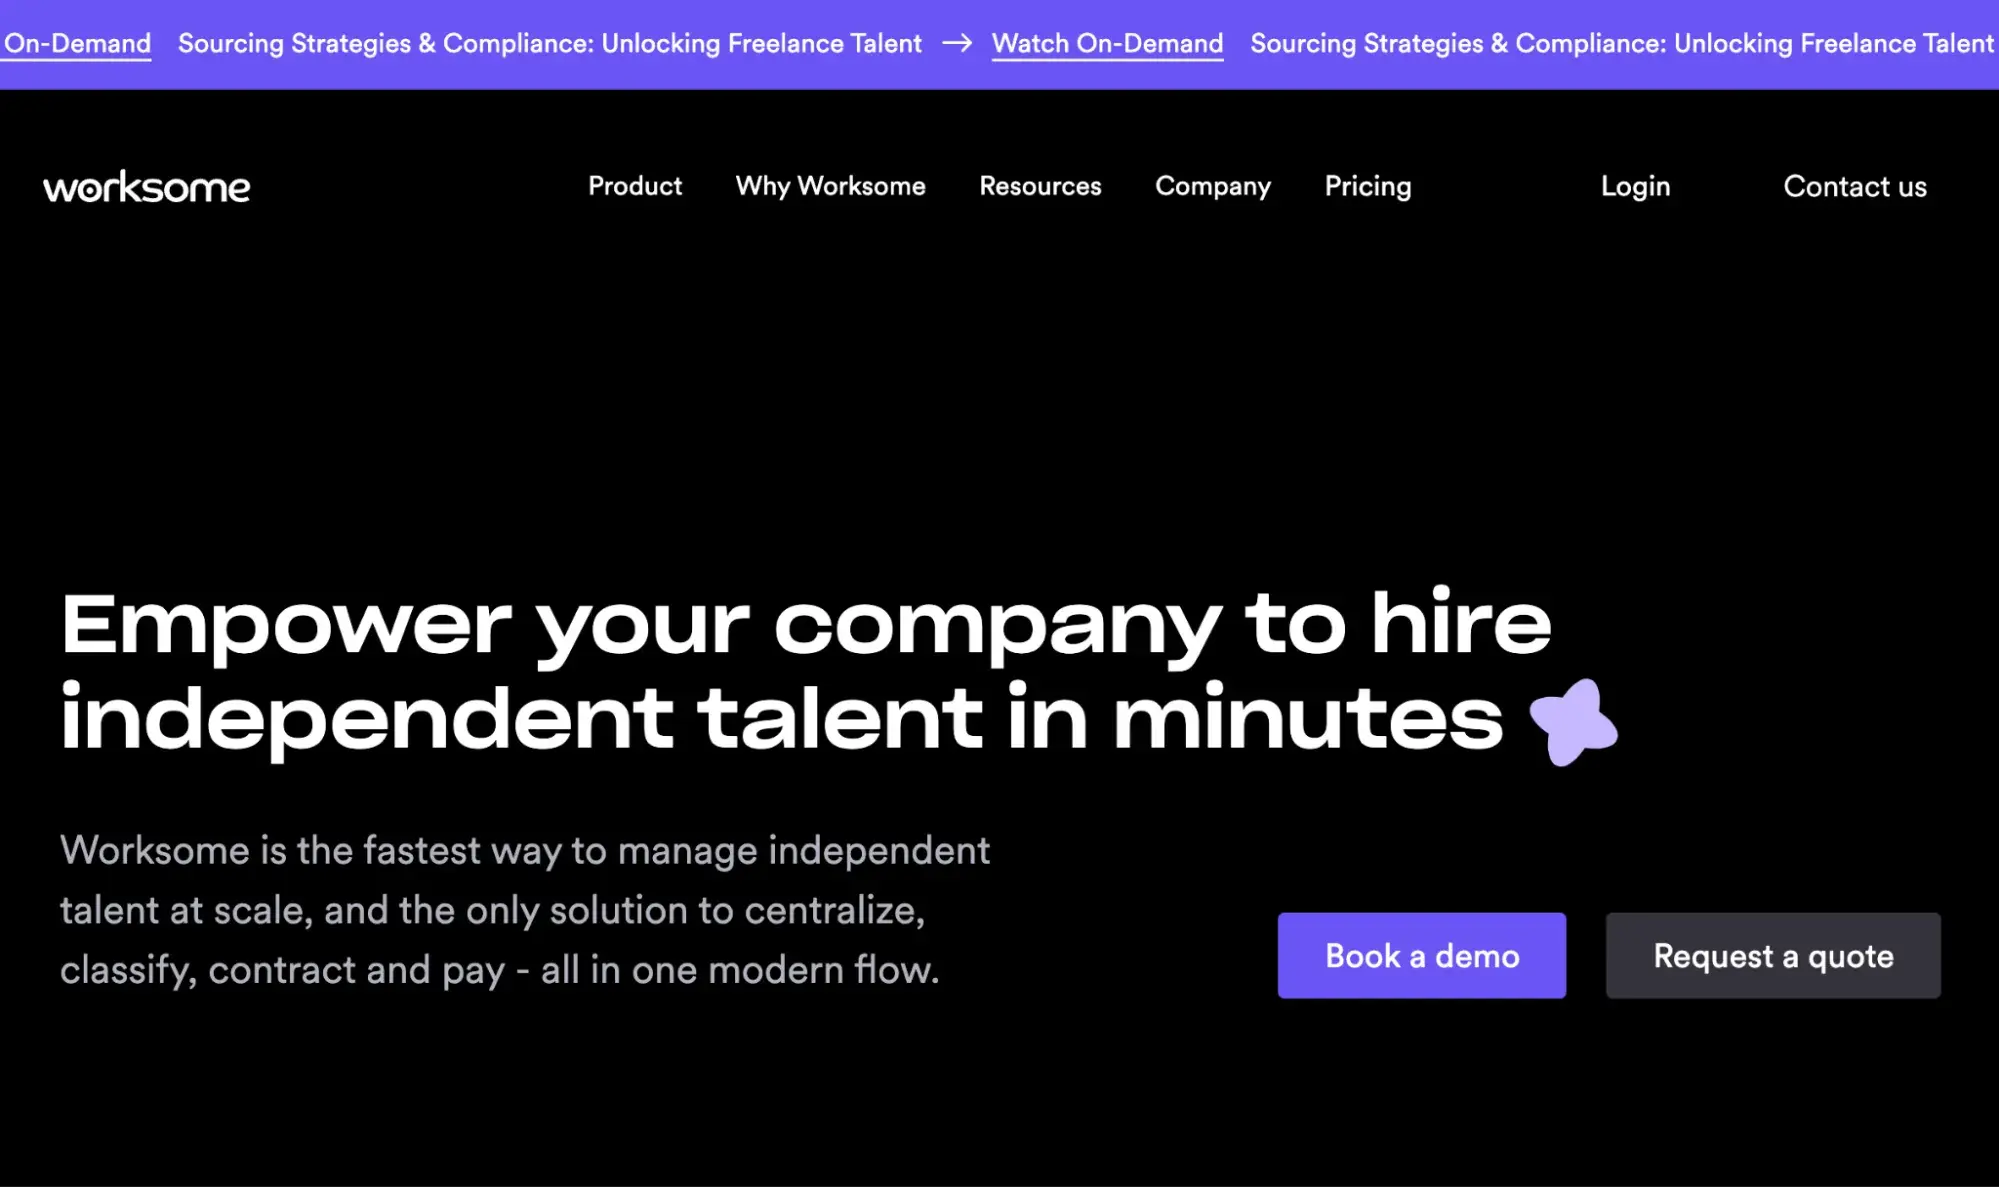
Task: Click the Watch On-Demand announcement link
Action: [x=1108, y=42]
